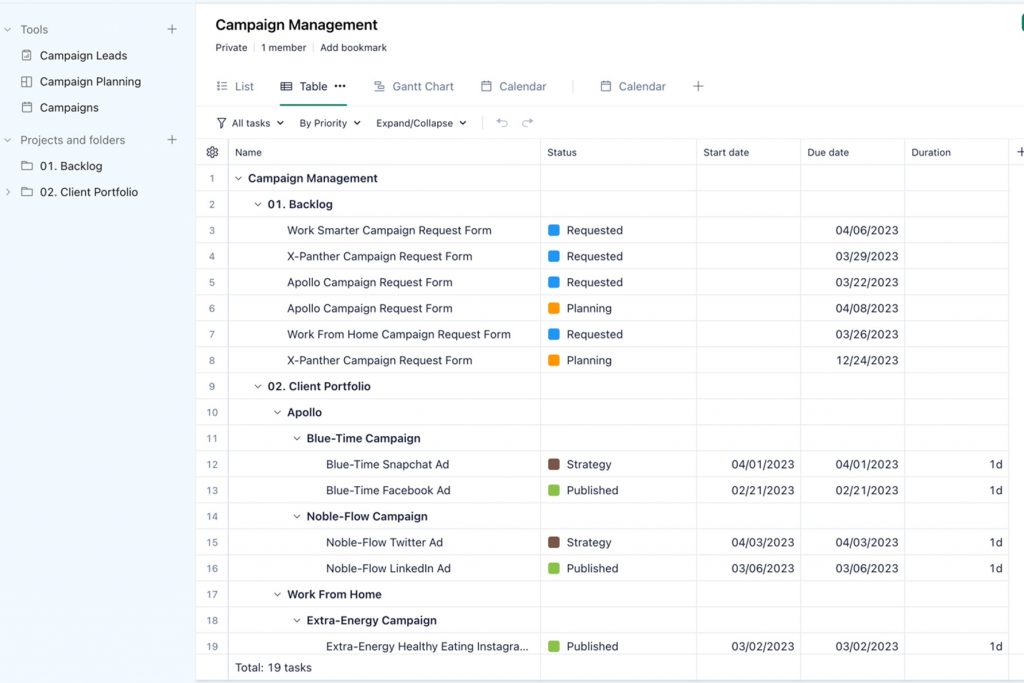Expand 02. Client Portfolio in sidebar
The width and height of the screenshot is (1024, 683).
click(9, 192)
